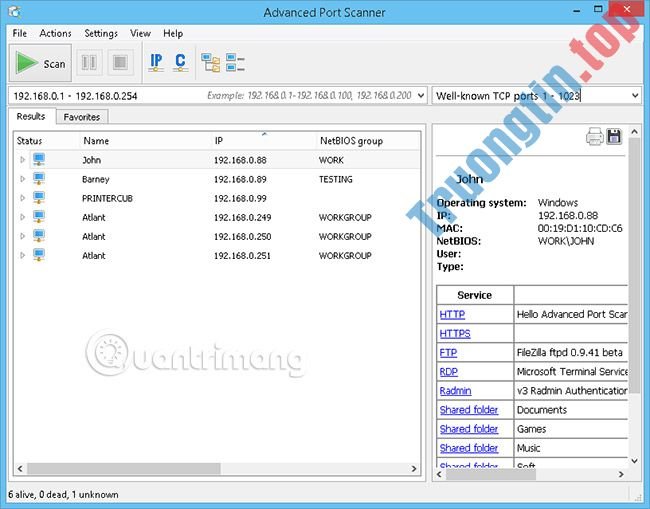Pause the scan with the pause icon

coord(89,63)
